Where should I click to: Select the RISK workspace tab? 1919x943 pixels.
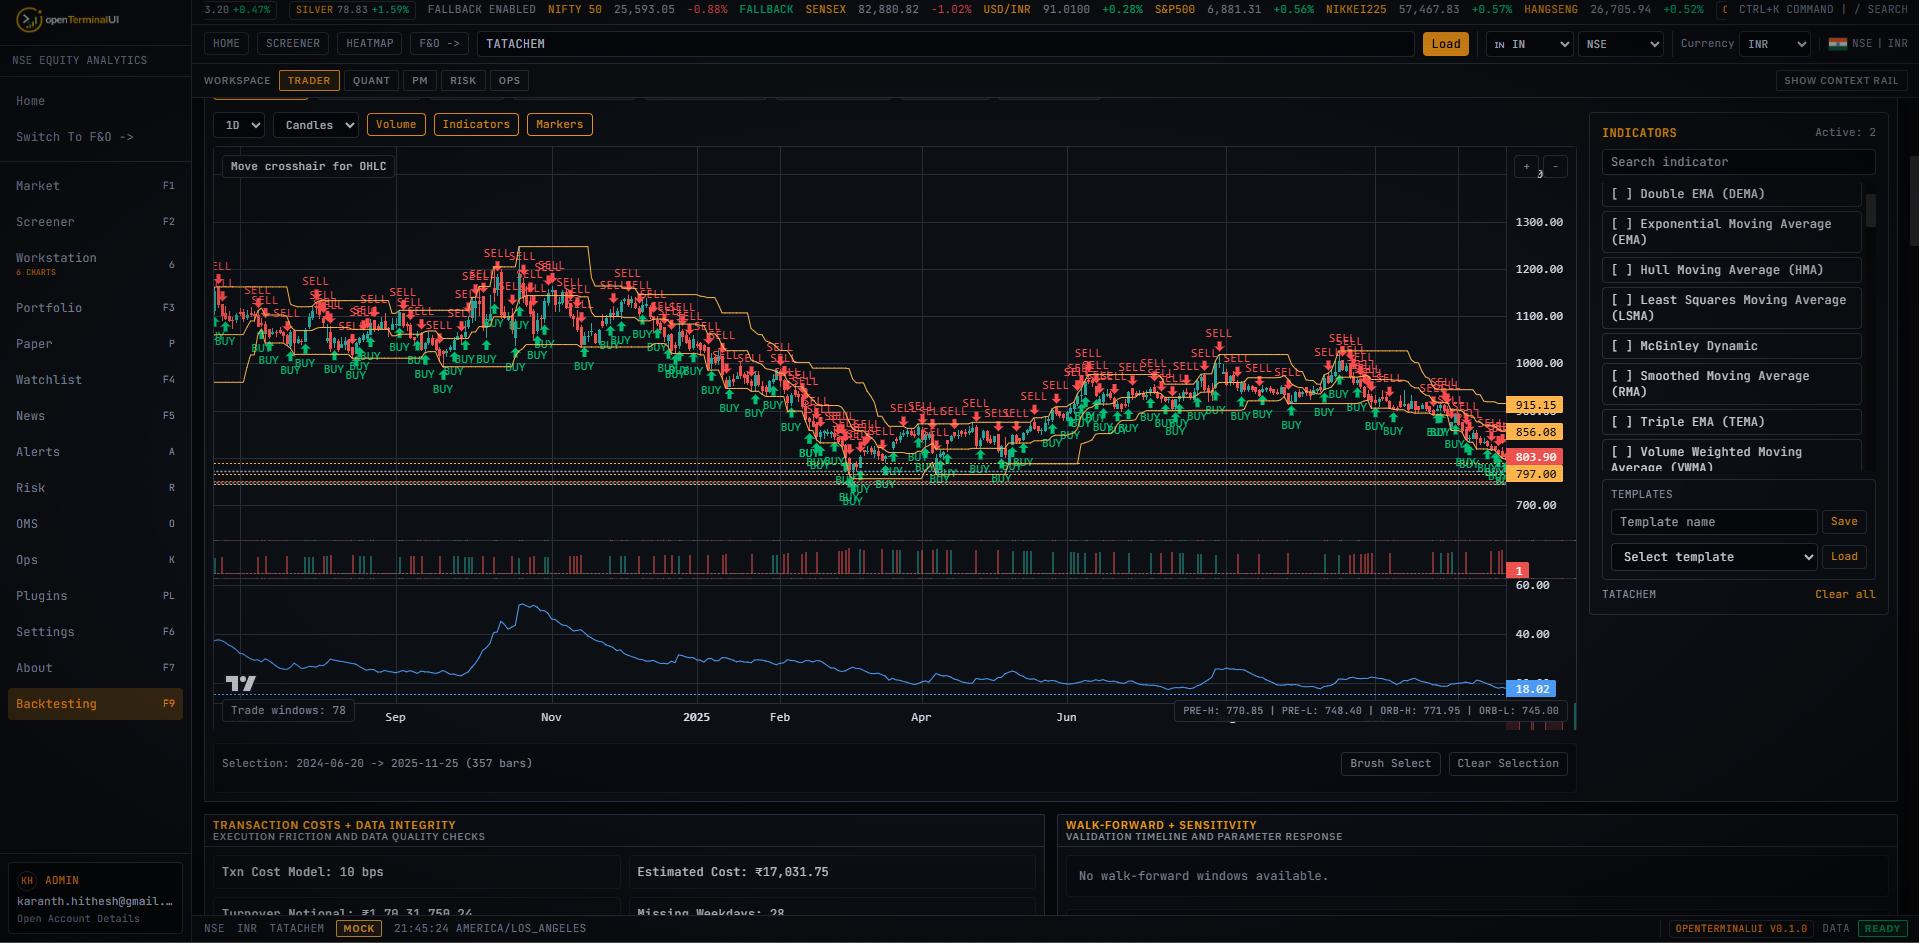463,81
